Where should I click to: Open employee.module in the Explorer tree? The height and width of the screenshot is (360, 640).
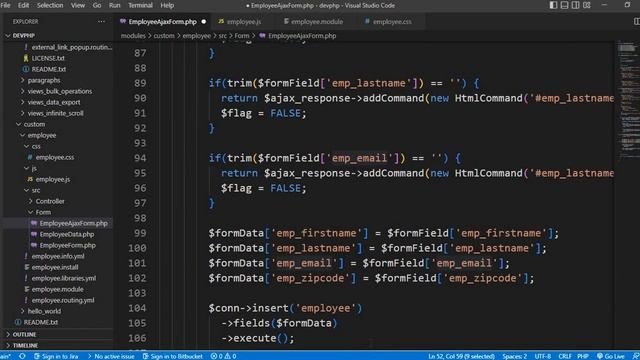57,289
